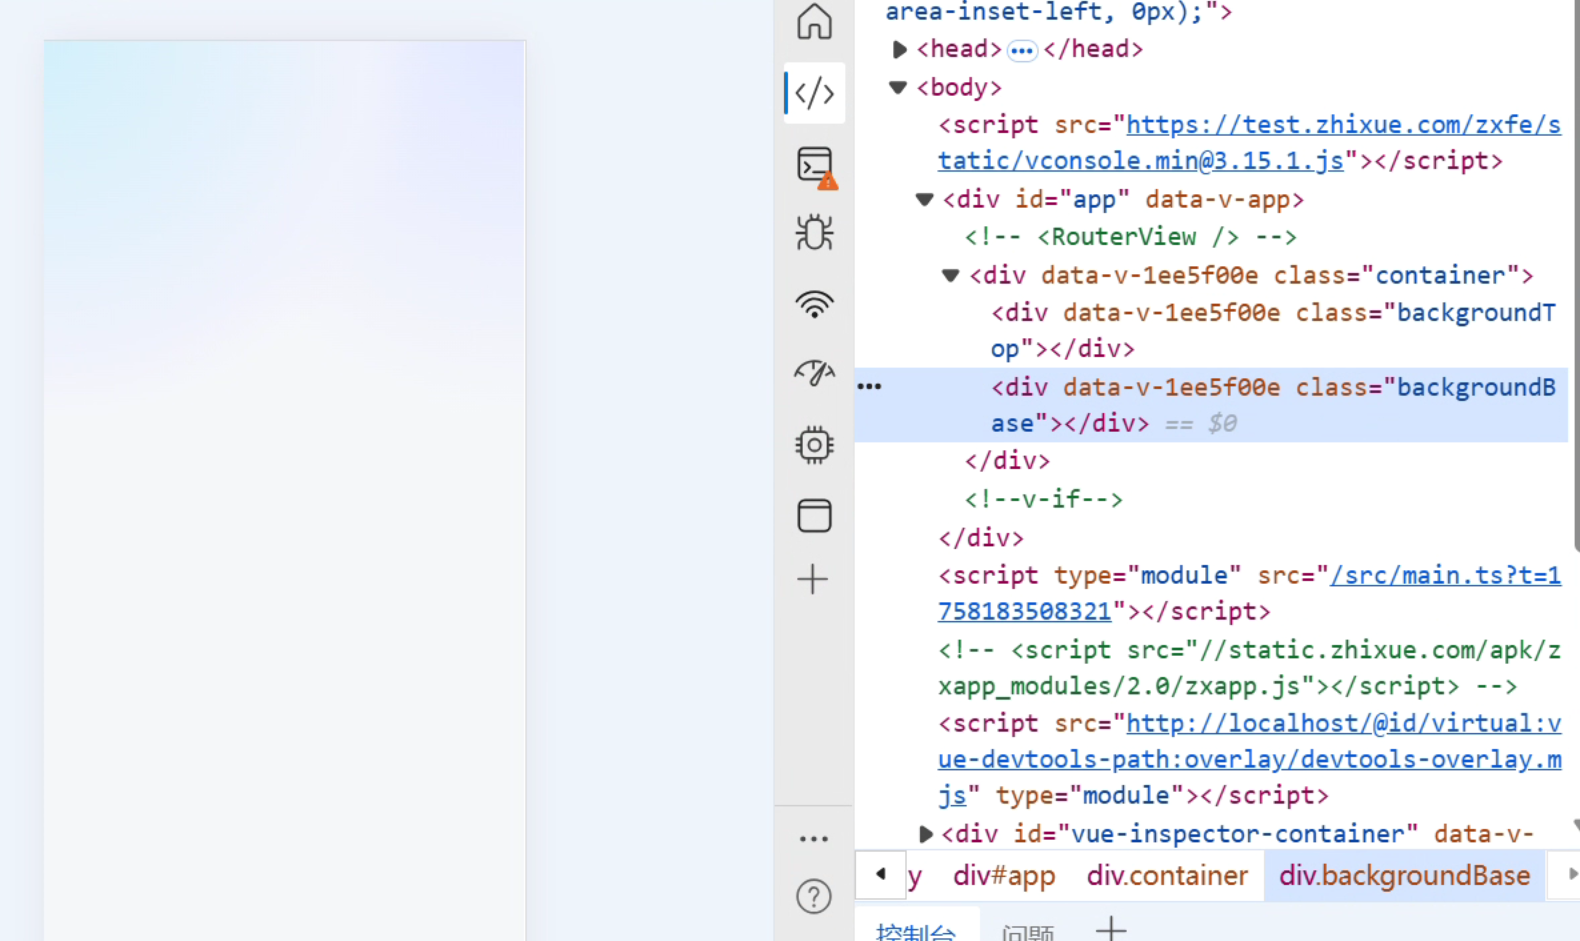Collapse the div id="app" node
The width and height of the screenshot is (1580, 941).
[x=924, y=199]
